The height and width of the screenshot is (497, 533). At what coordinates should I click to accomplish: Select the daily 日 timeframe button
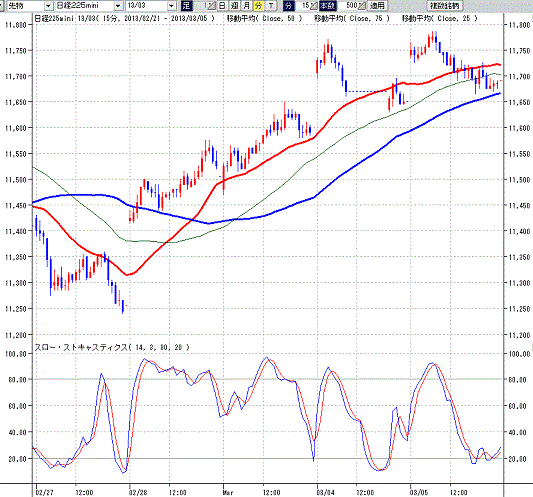click(222, 5)
